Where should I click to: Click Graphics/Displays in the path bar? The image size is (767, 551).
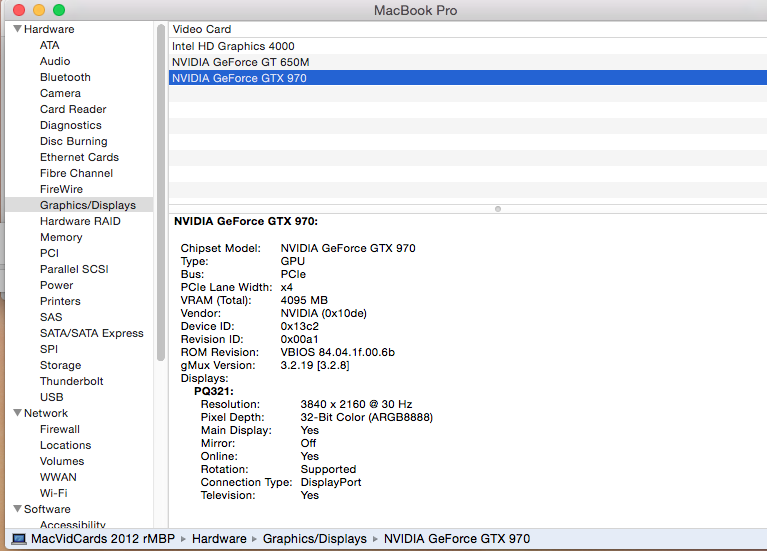click(315, 539)
